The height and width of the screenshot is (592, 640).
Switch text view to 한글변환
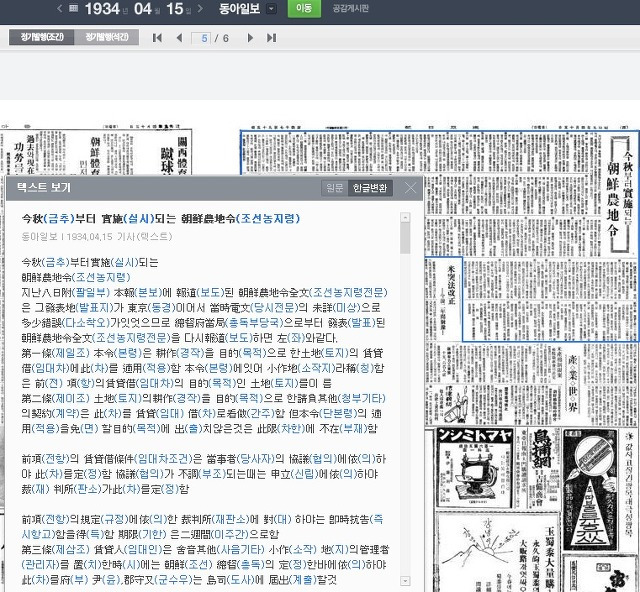point(370,188)
